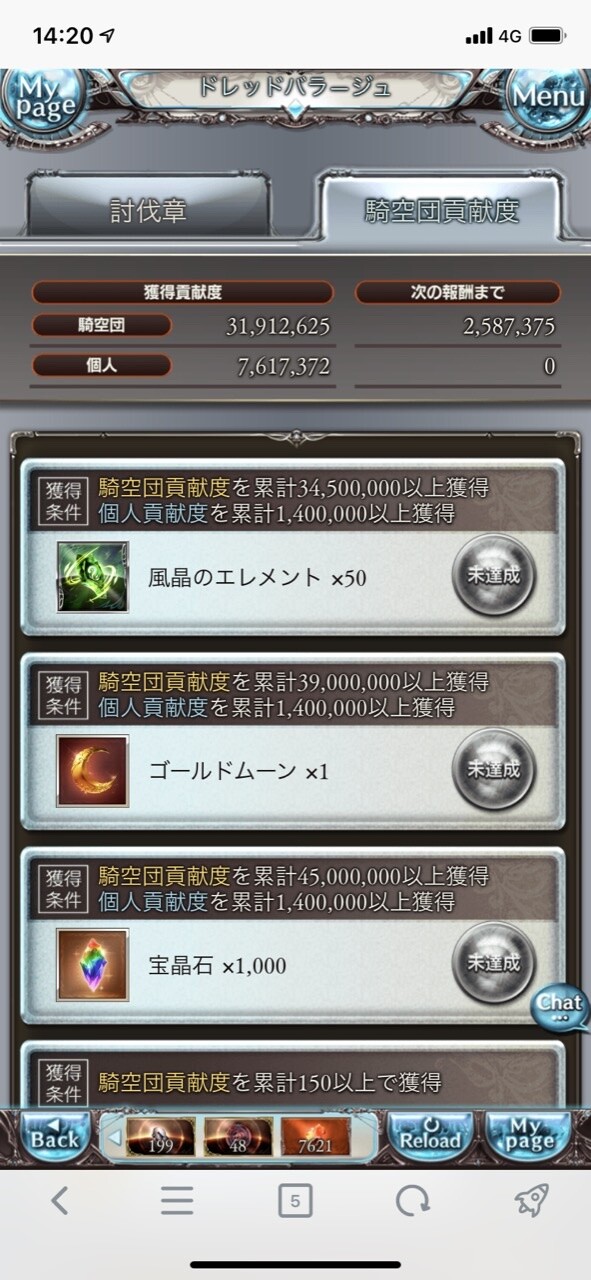The height and width of the screenshot is (1280, 591).
Task: Tap the Gold Moon reward icon
Action: pos(93,771)
